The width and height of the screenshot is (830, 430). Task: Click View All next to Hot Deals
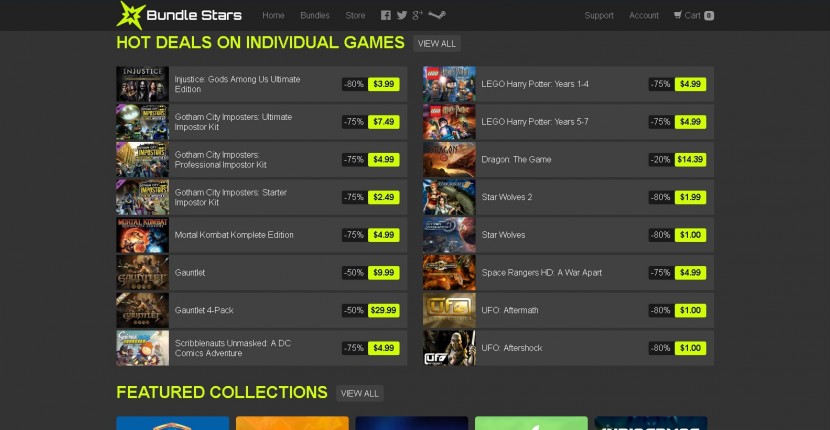437,43
